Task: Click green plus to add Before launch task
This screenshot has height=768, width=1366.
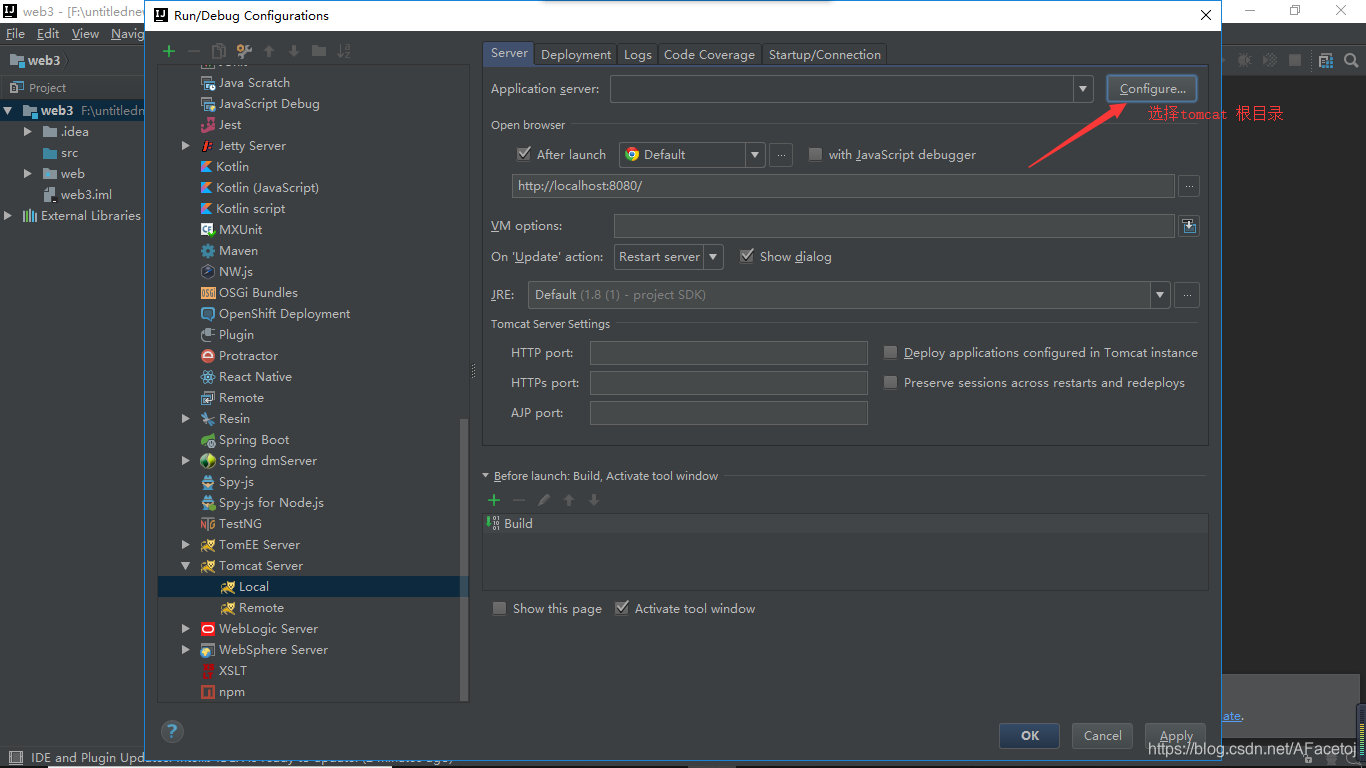Action: pyautogui.click(x=494, y=500)
